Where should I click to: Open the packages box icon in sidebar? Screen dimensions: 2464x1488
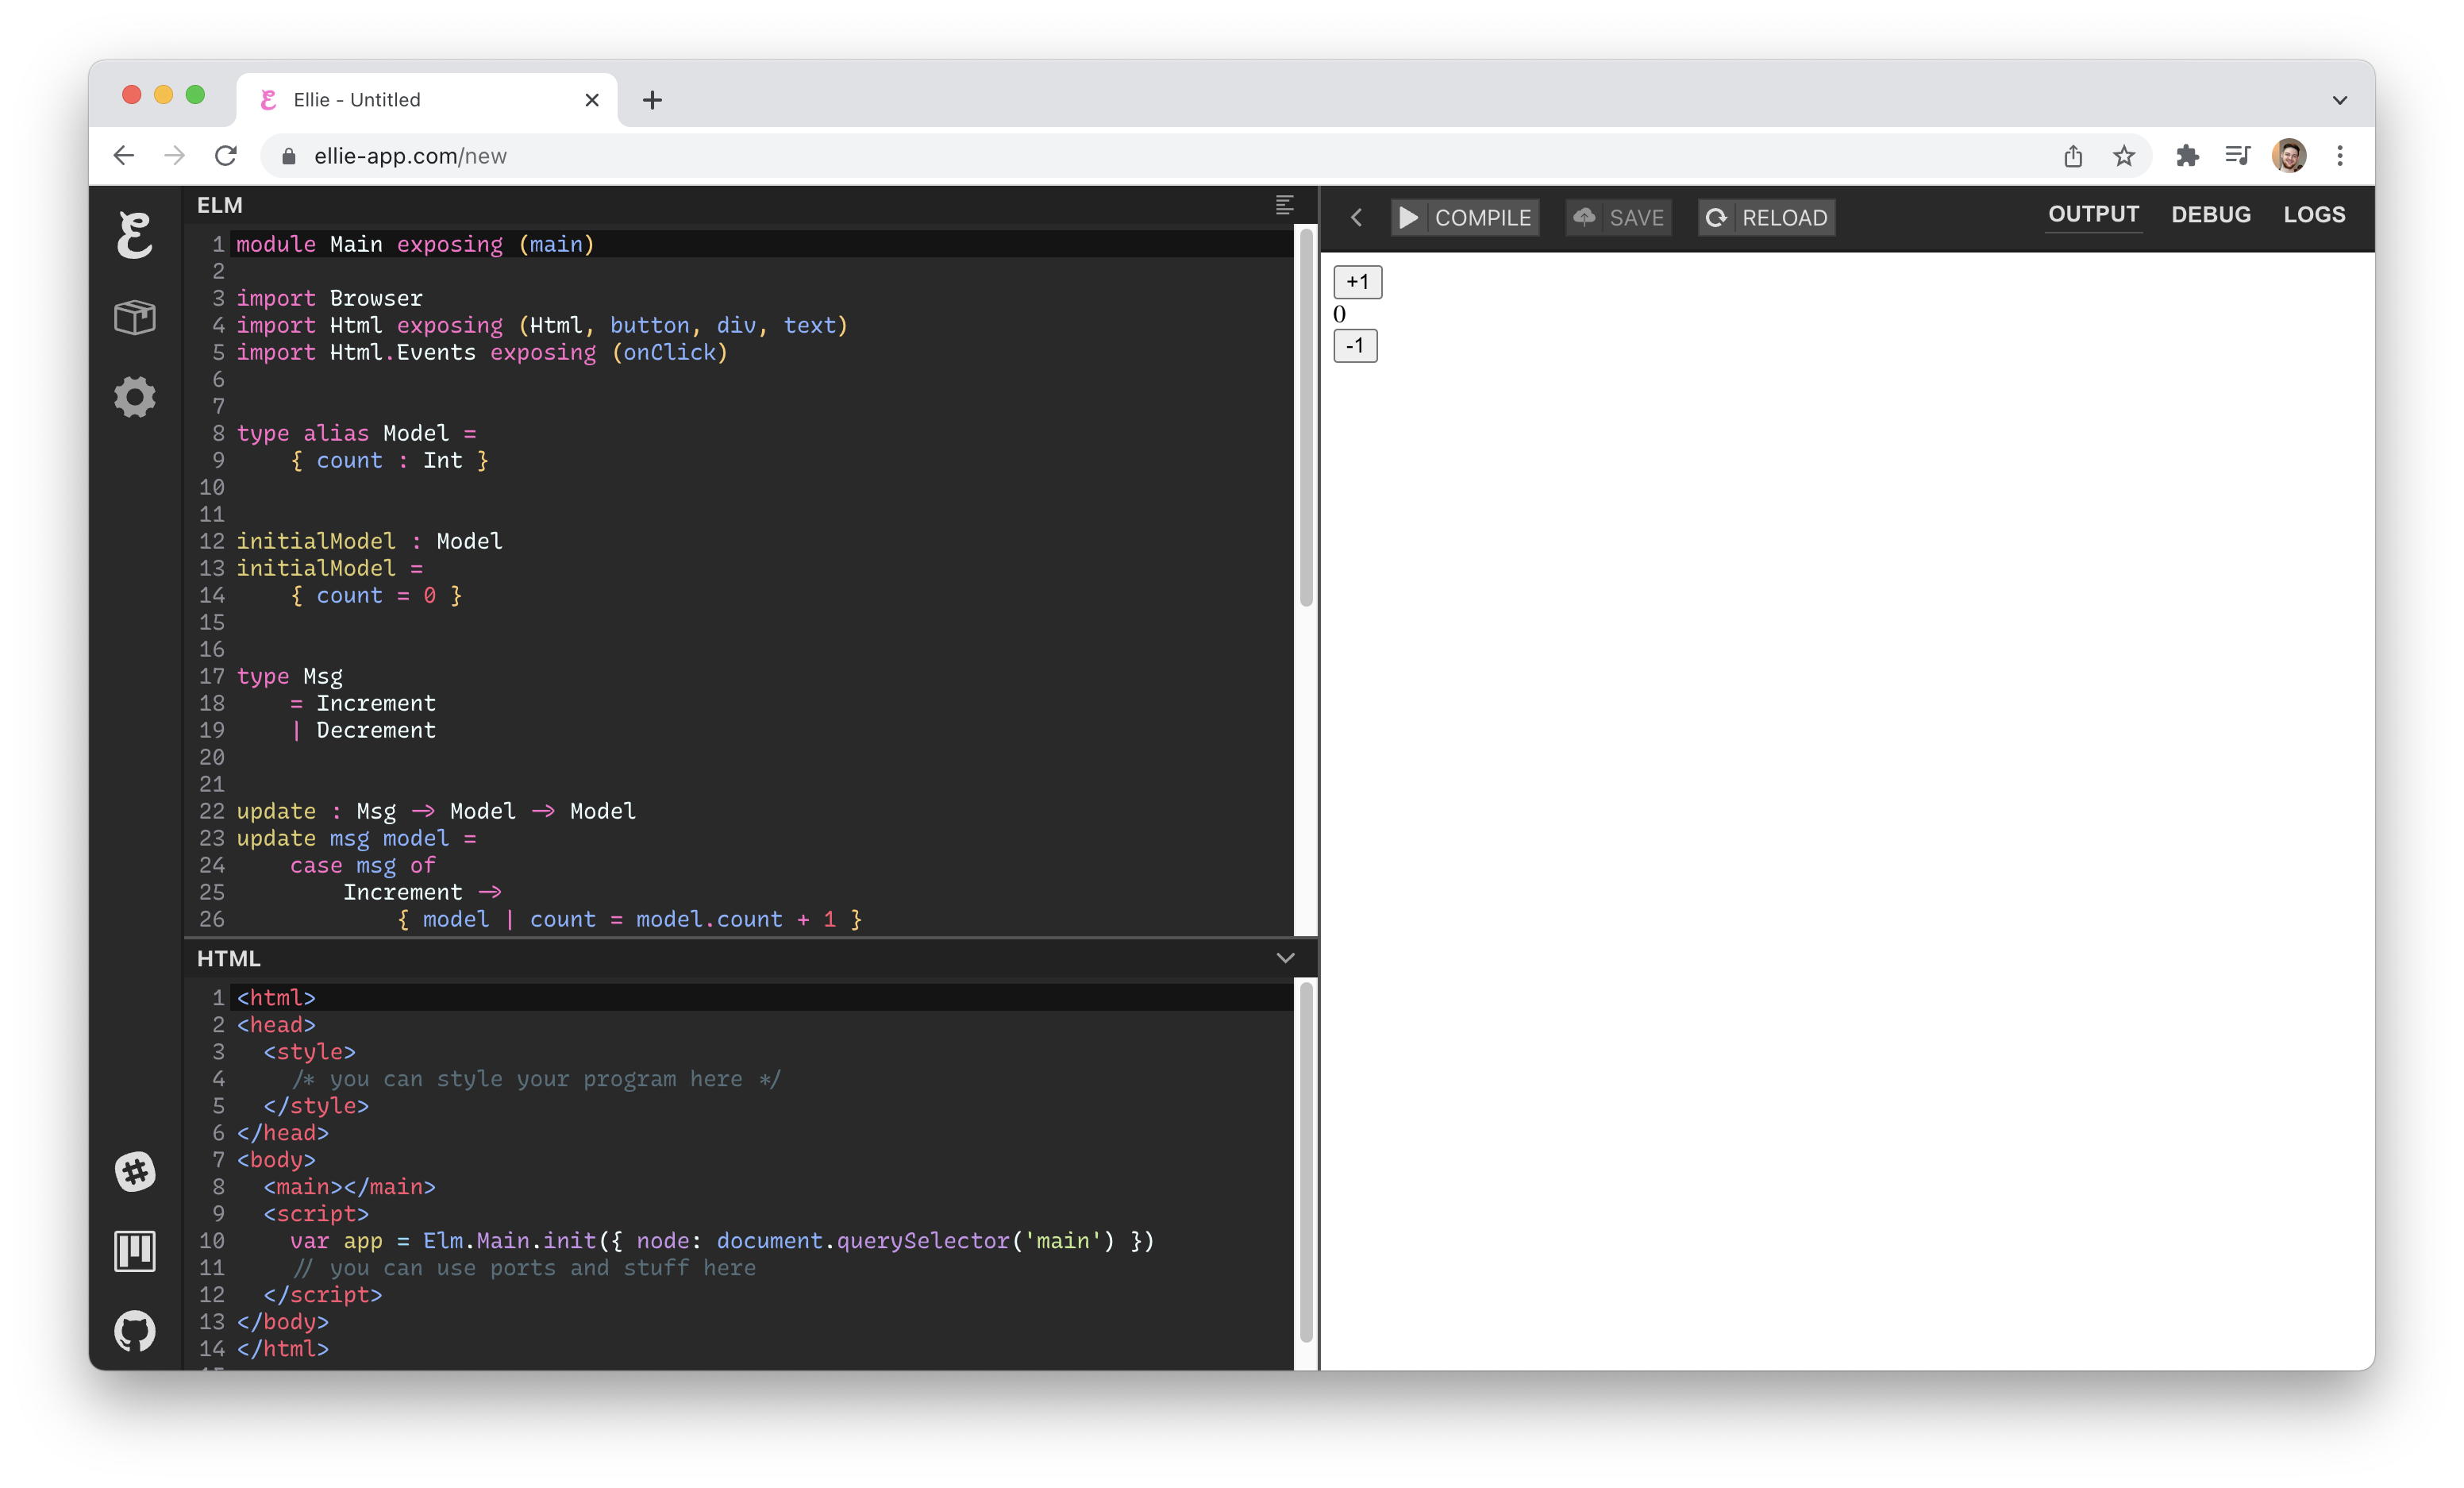135,317
